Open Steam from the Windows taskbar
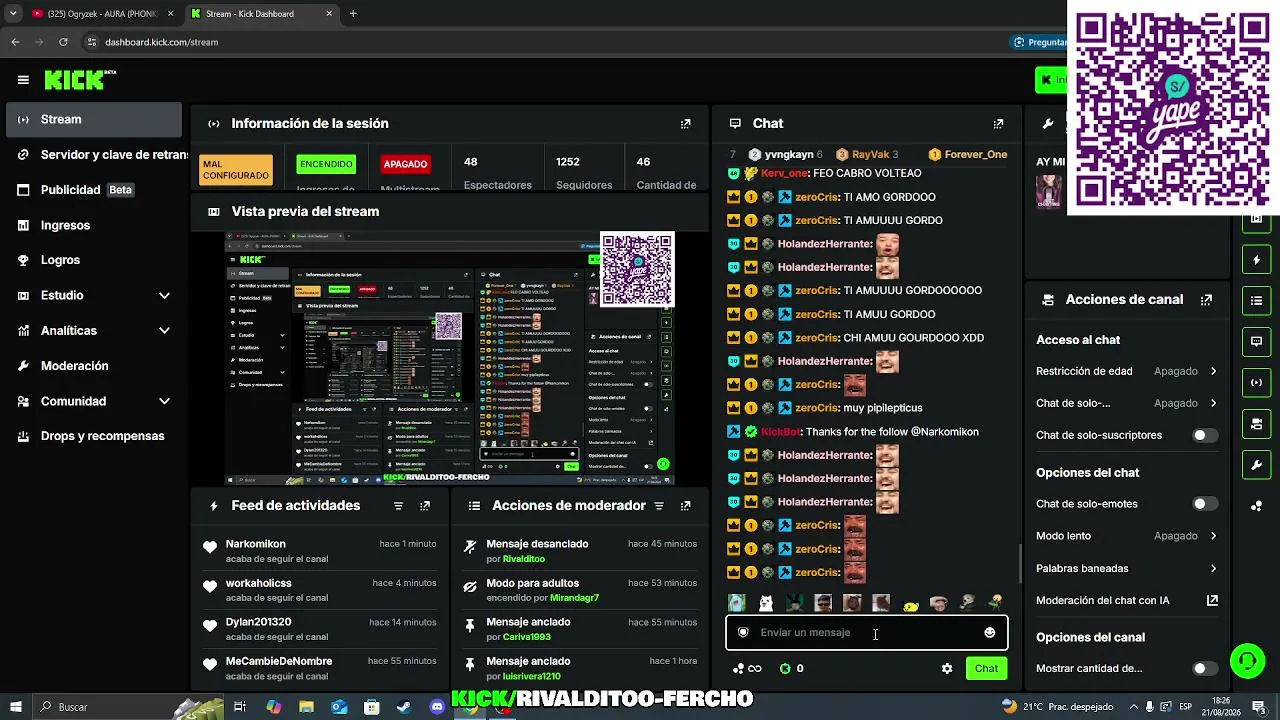Screen dimensions: 1280x720 [x=404, y=707]
